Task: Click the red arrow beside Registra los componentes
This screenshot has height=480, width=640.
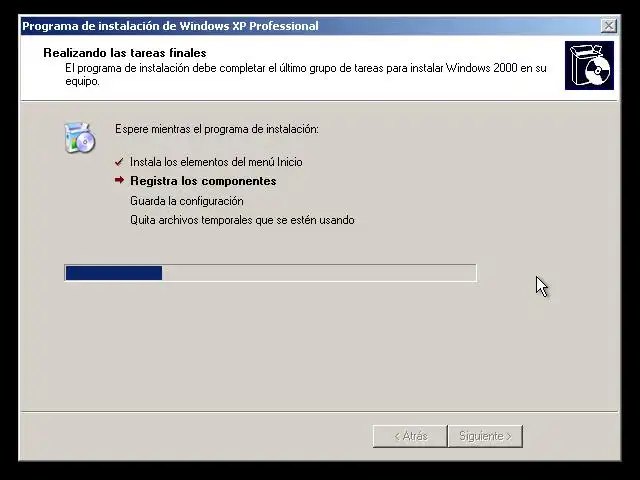Action: 119,180
